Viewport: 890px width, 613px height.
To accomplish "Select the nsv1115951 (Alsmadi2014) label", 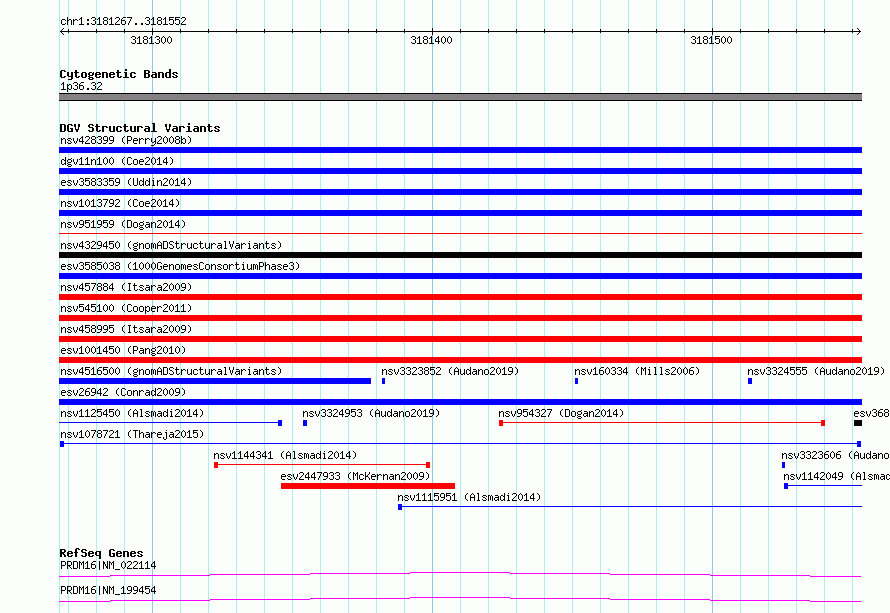I will point(469,497).
